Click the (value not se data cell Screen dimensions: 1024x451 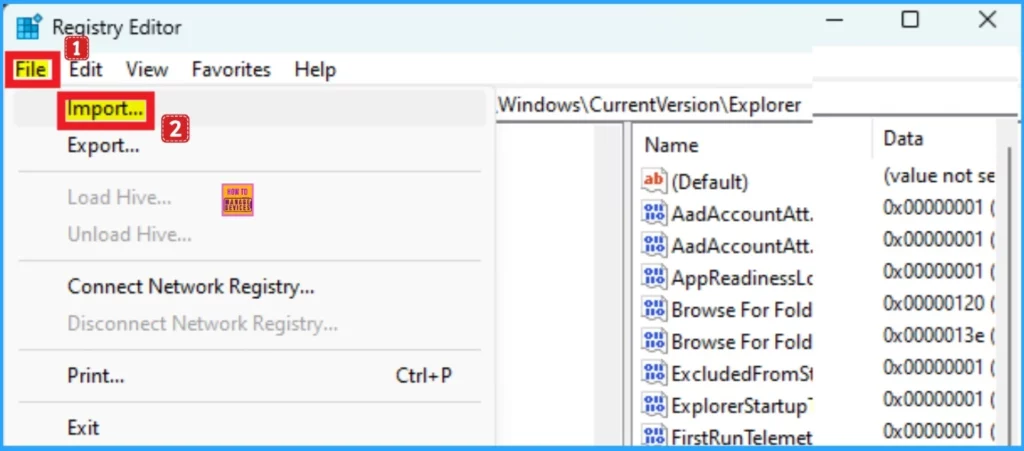(x=938, y=175)
